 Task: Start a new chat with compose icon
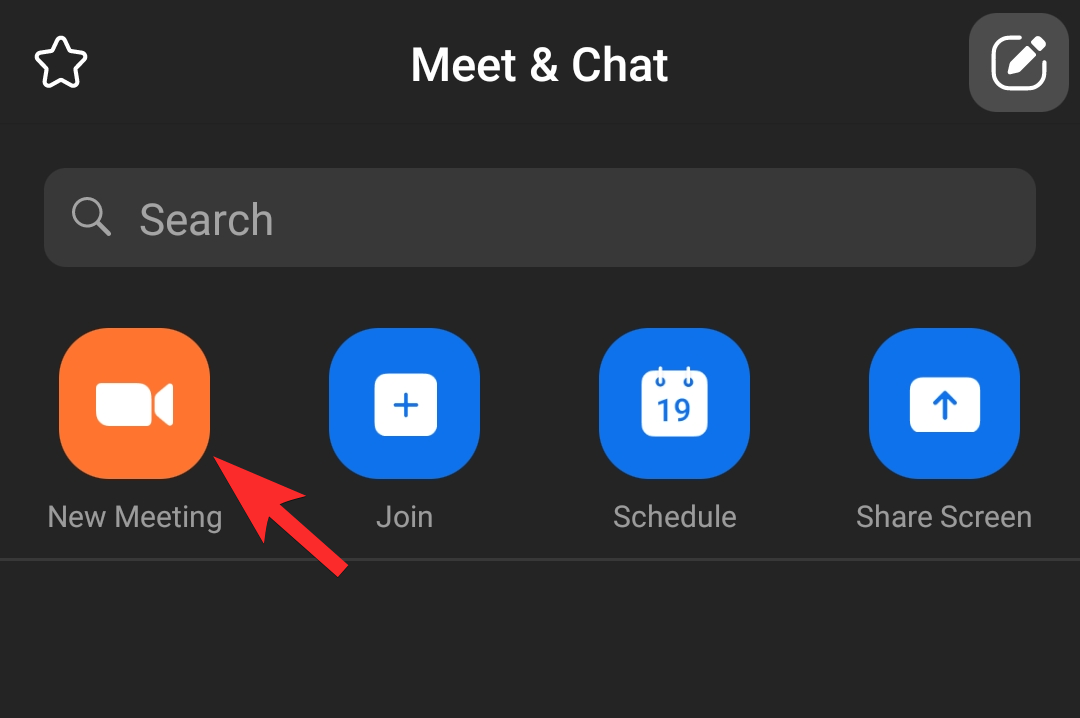pyautogui.click(x=1019, y=63)
